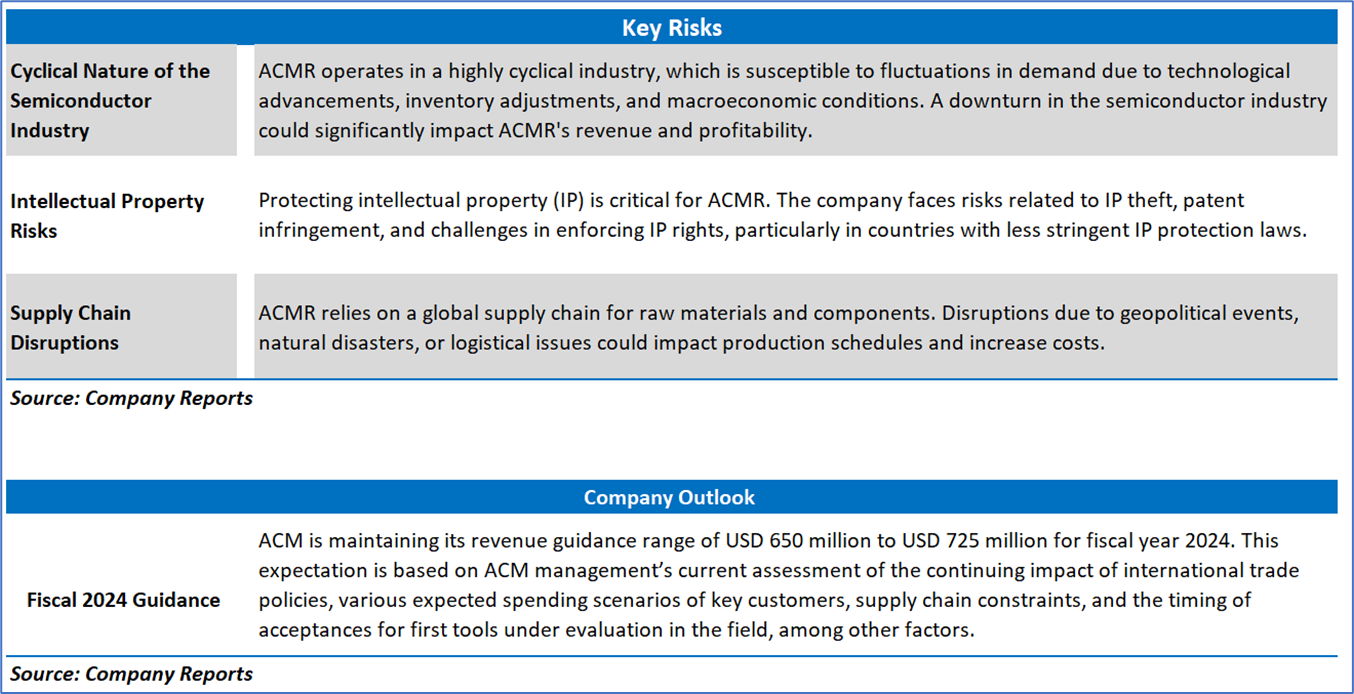The width and height of the screenshot is (1354, 694).
Task: Click "revenue and profitability" in cyclical risk text
Action: click(x=699, y=131)
